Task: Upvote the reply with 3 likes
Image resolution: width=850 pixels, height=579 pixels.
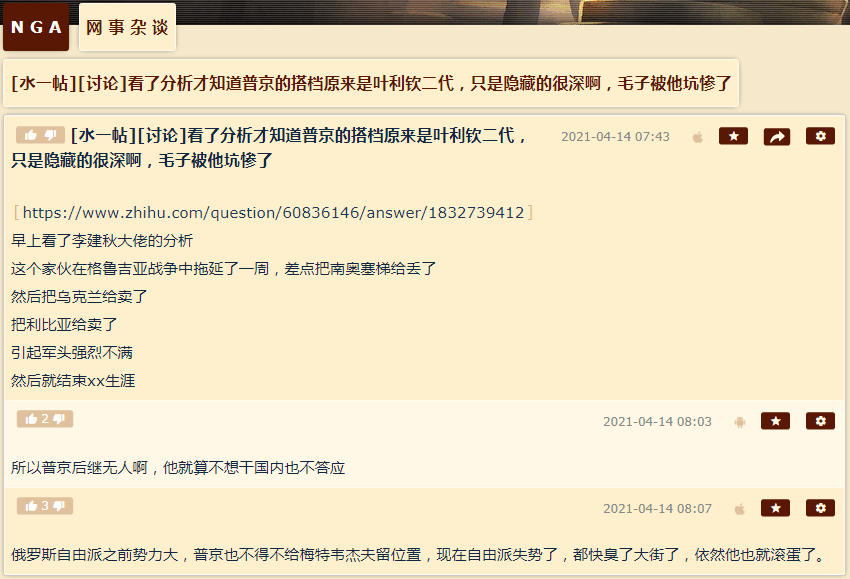Action: point(31,506)
